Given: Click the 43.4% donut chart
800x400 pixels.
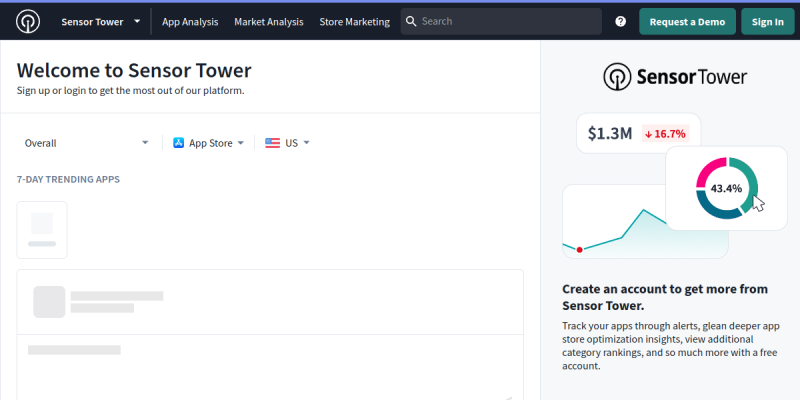Looking at the screenshot, I should pyautogui.click(x=727, y=188).
